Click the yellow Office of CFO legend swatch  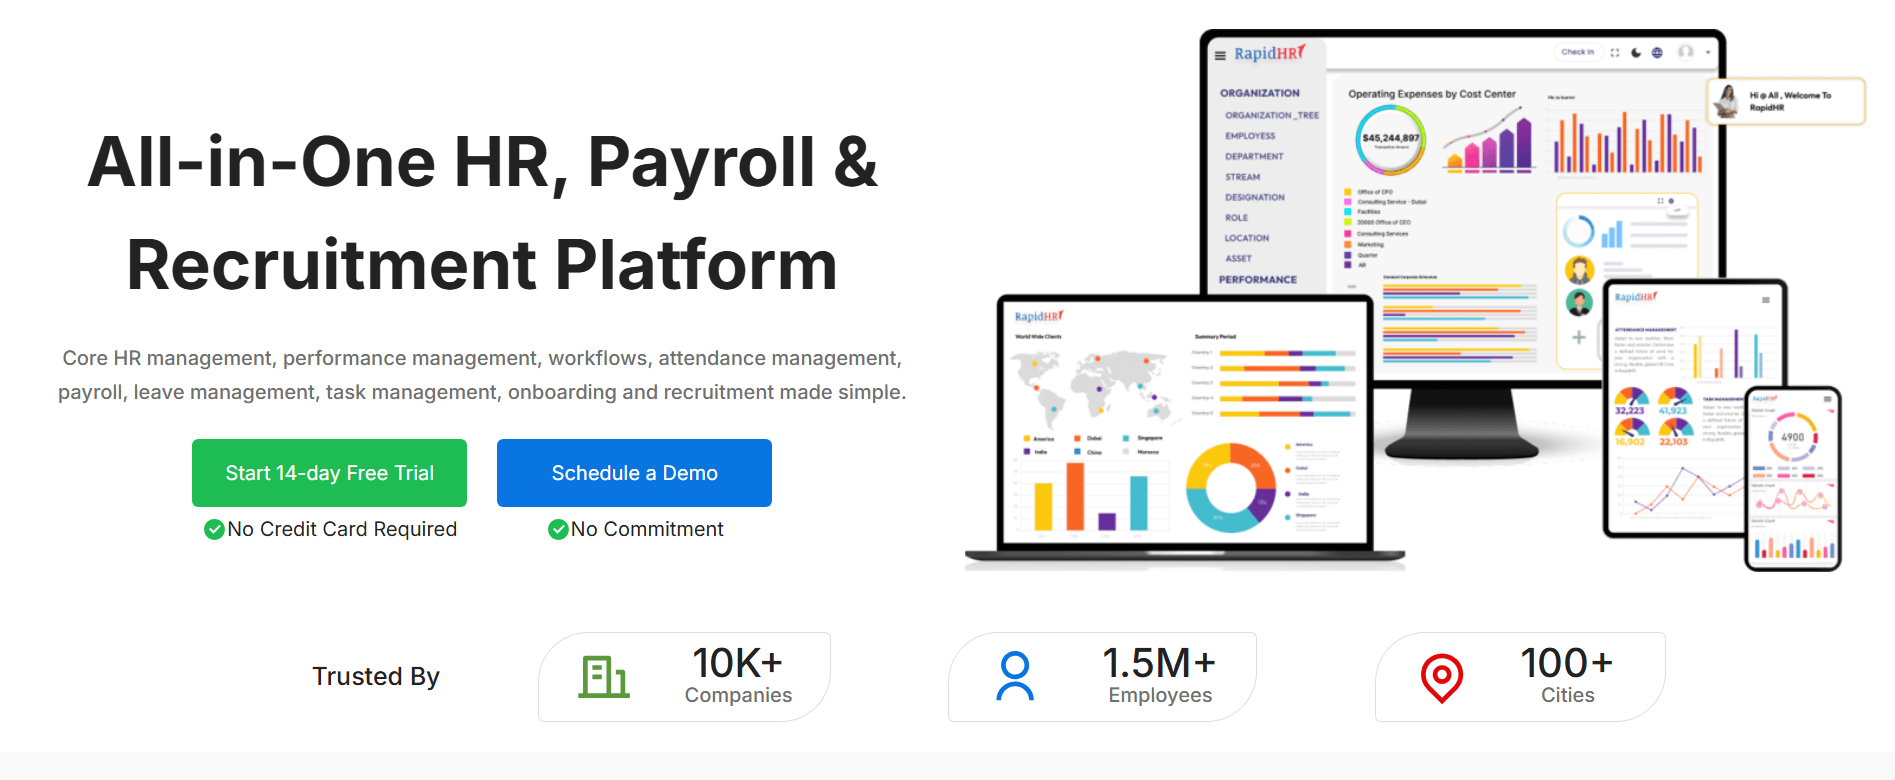(x=1348, y=192)
